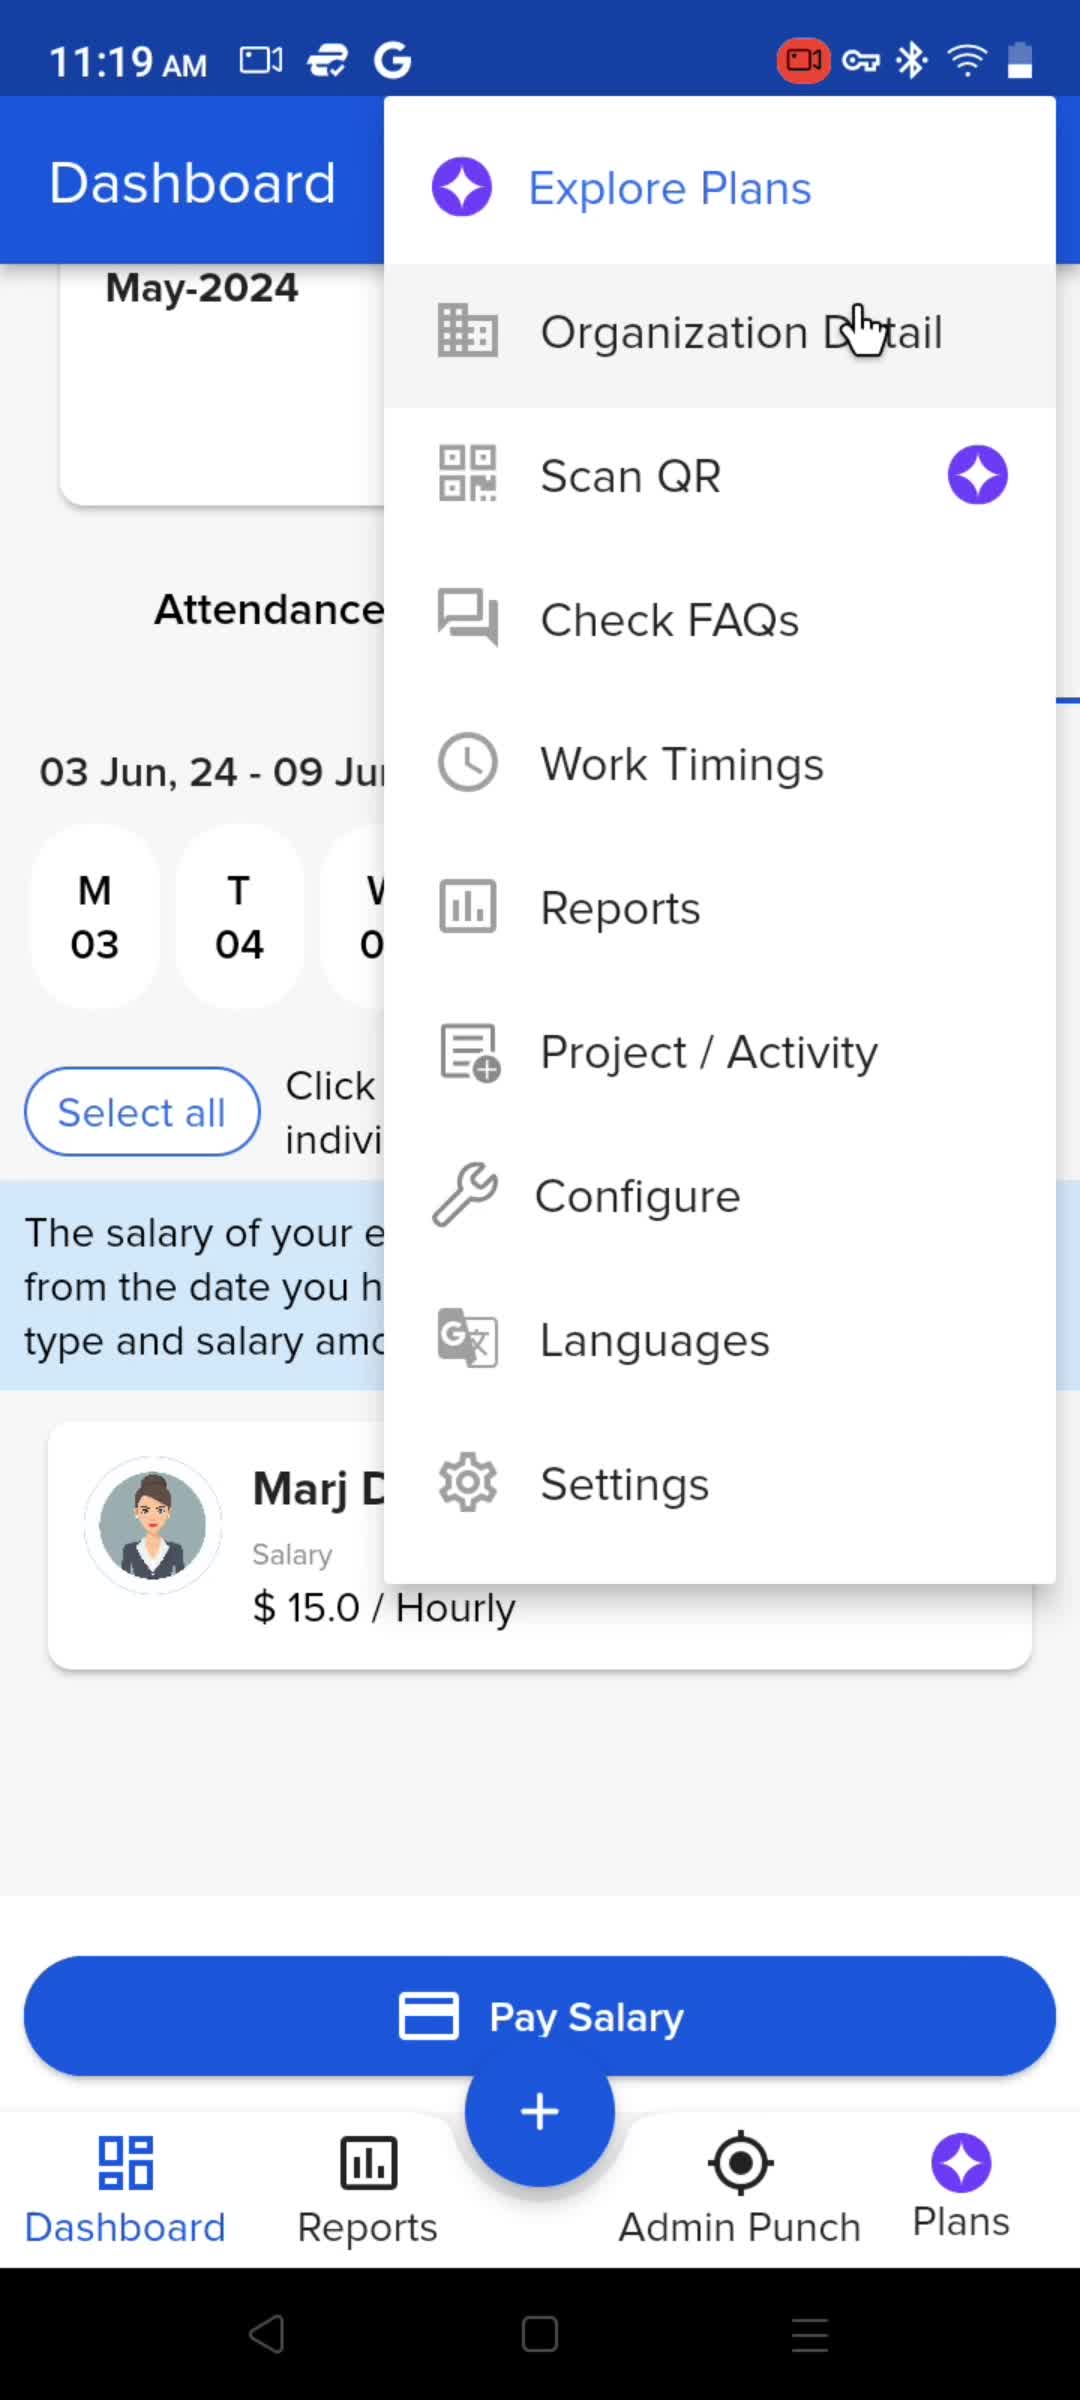Click the Pay Salary button
The width and height of the screenshot is (1080, 2400).
pos(540,2016)
